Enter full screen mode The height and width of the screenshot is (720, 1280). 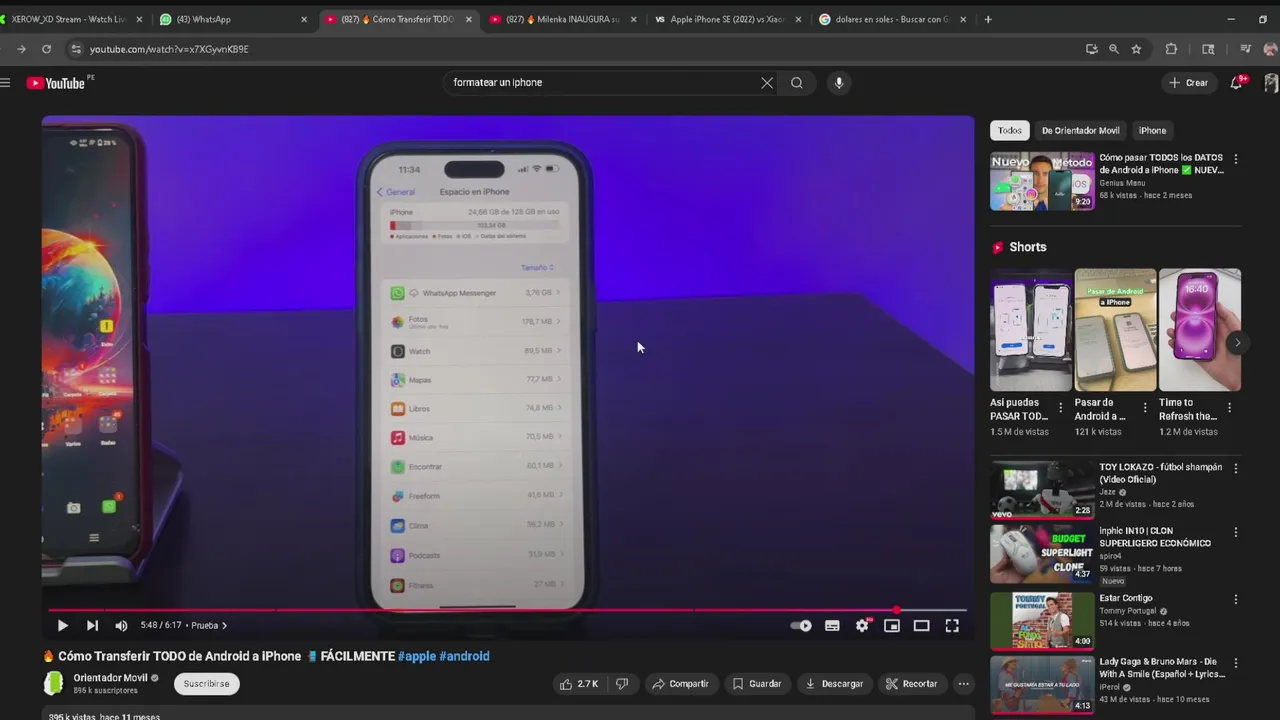(x=952, y=626)
